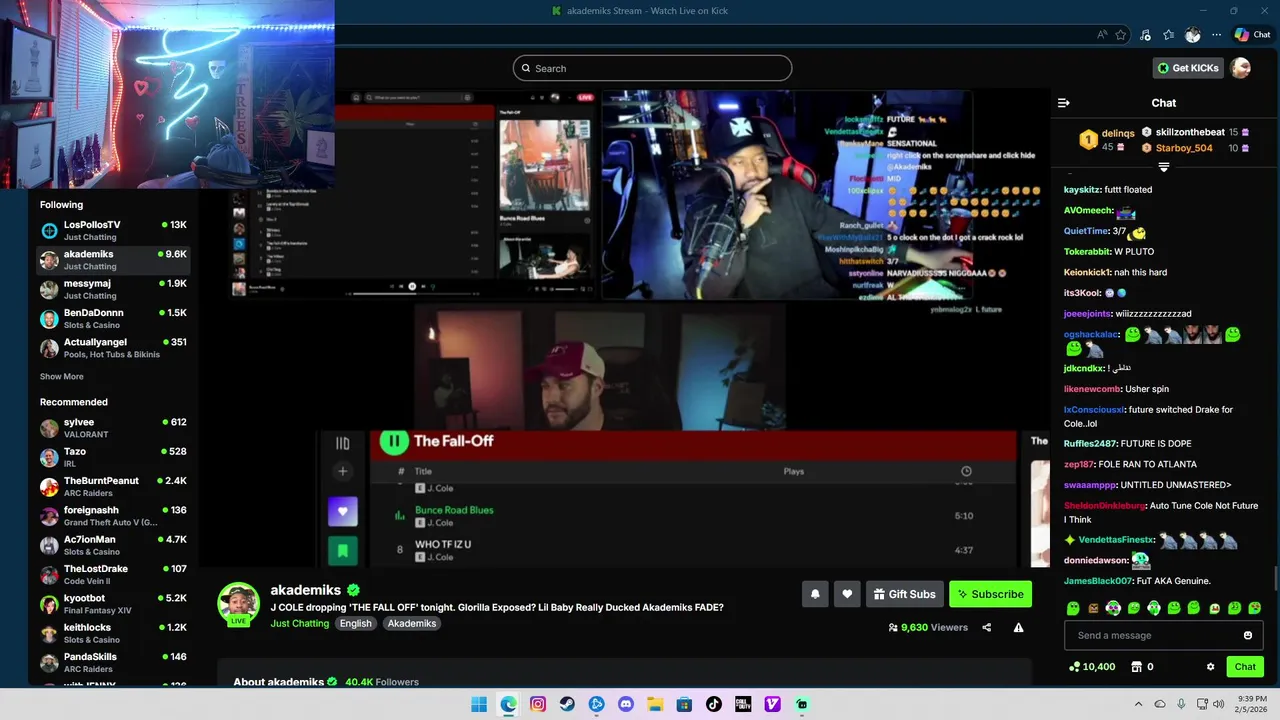
Task: Toggle notifications bell for akademiks
Action: point(815,594)
